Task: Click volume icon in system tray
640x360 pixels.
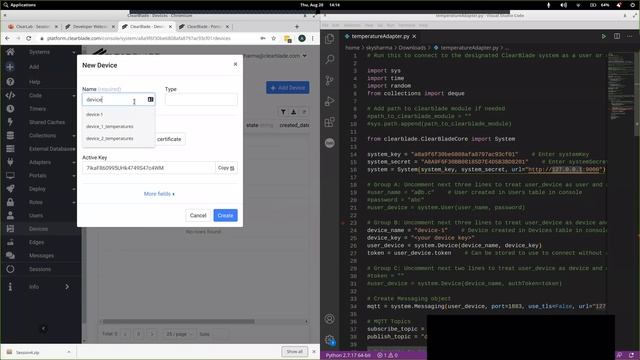Action: click(563, 5)
